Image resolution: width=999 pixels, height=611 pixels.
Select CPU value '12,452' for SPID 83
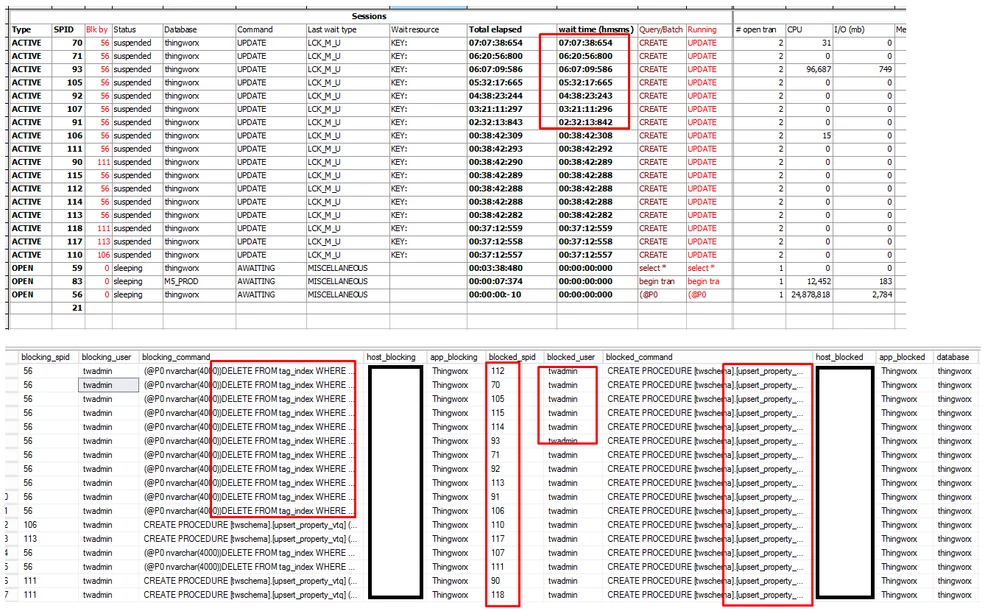819,281
